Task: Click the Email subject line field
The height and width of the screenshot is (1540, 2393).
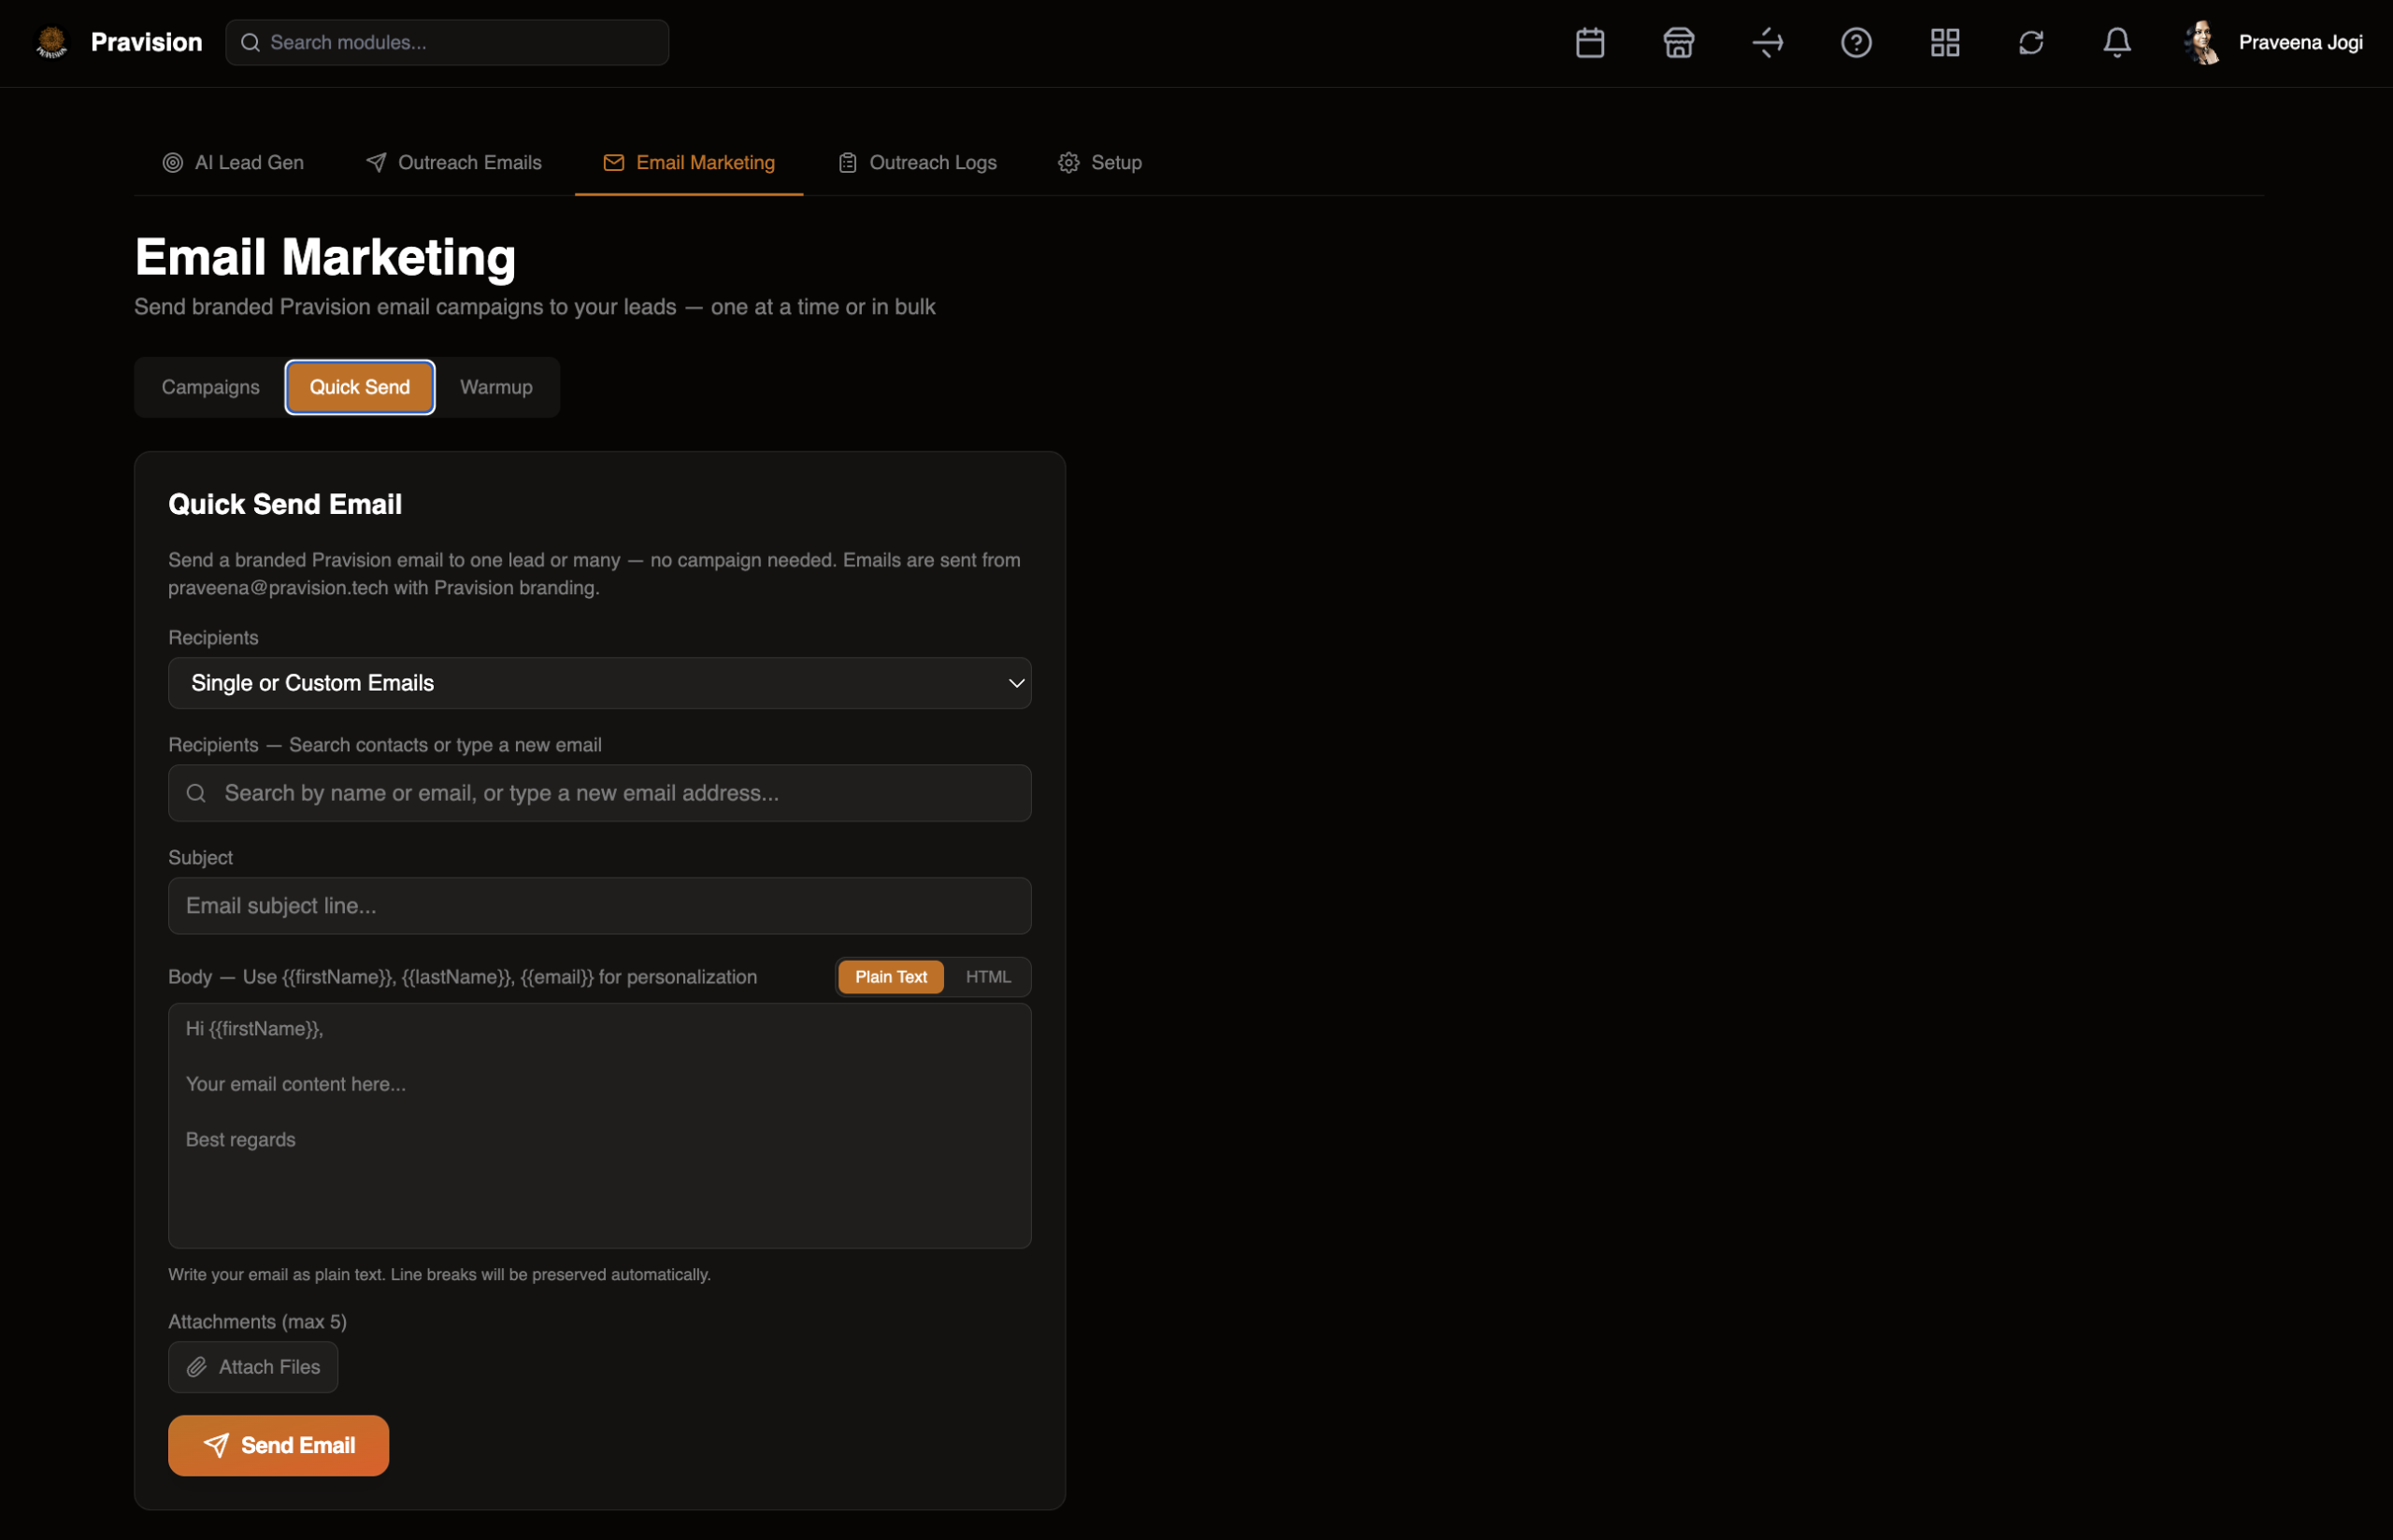Action: tap(600, 906)
